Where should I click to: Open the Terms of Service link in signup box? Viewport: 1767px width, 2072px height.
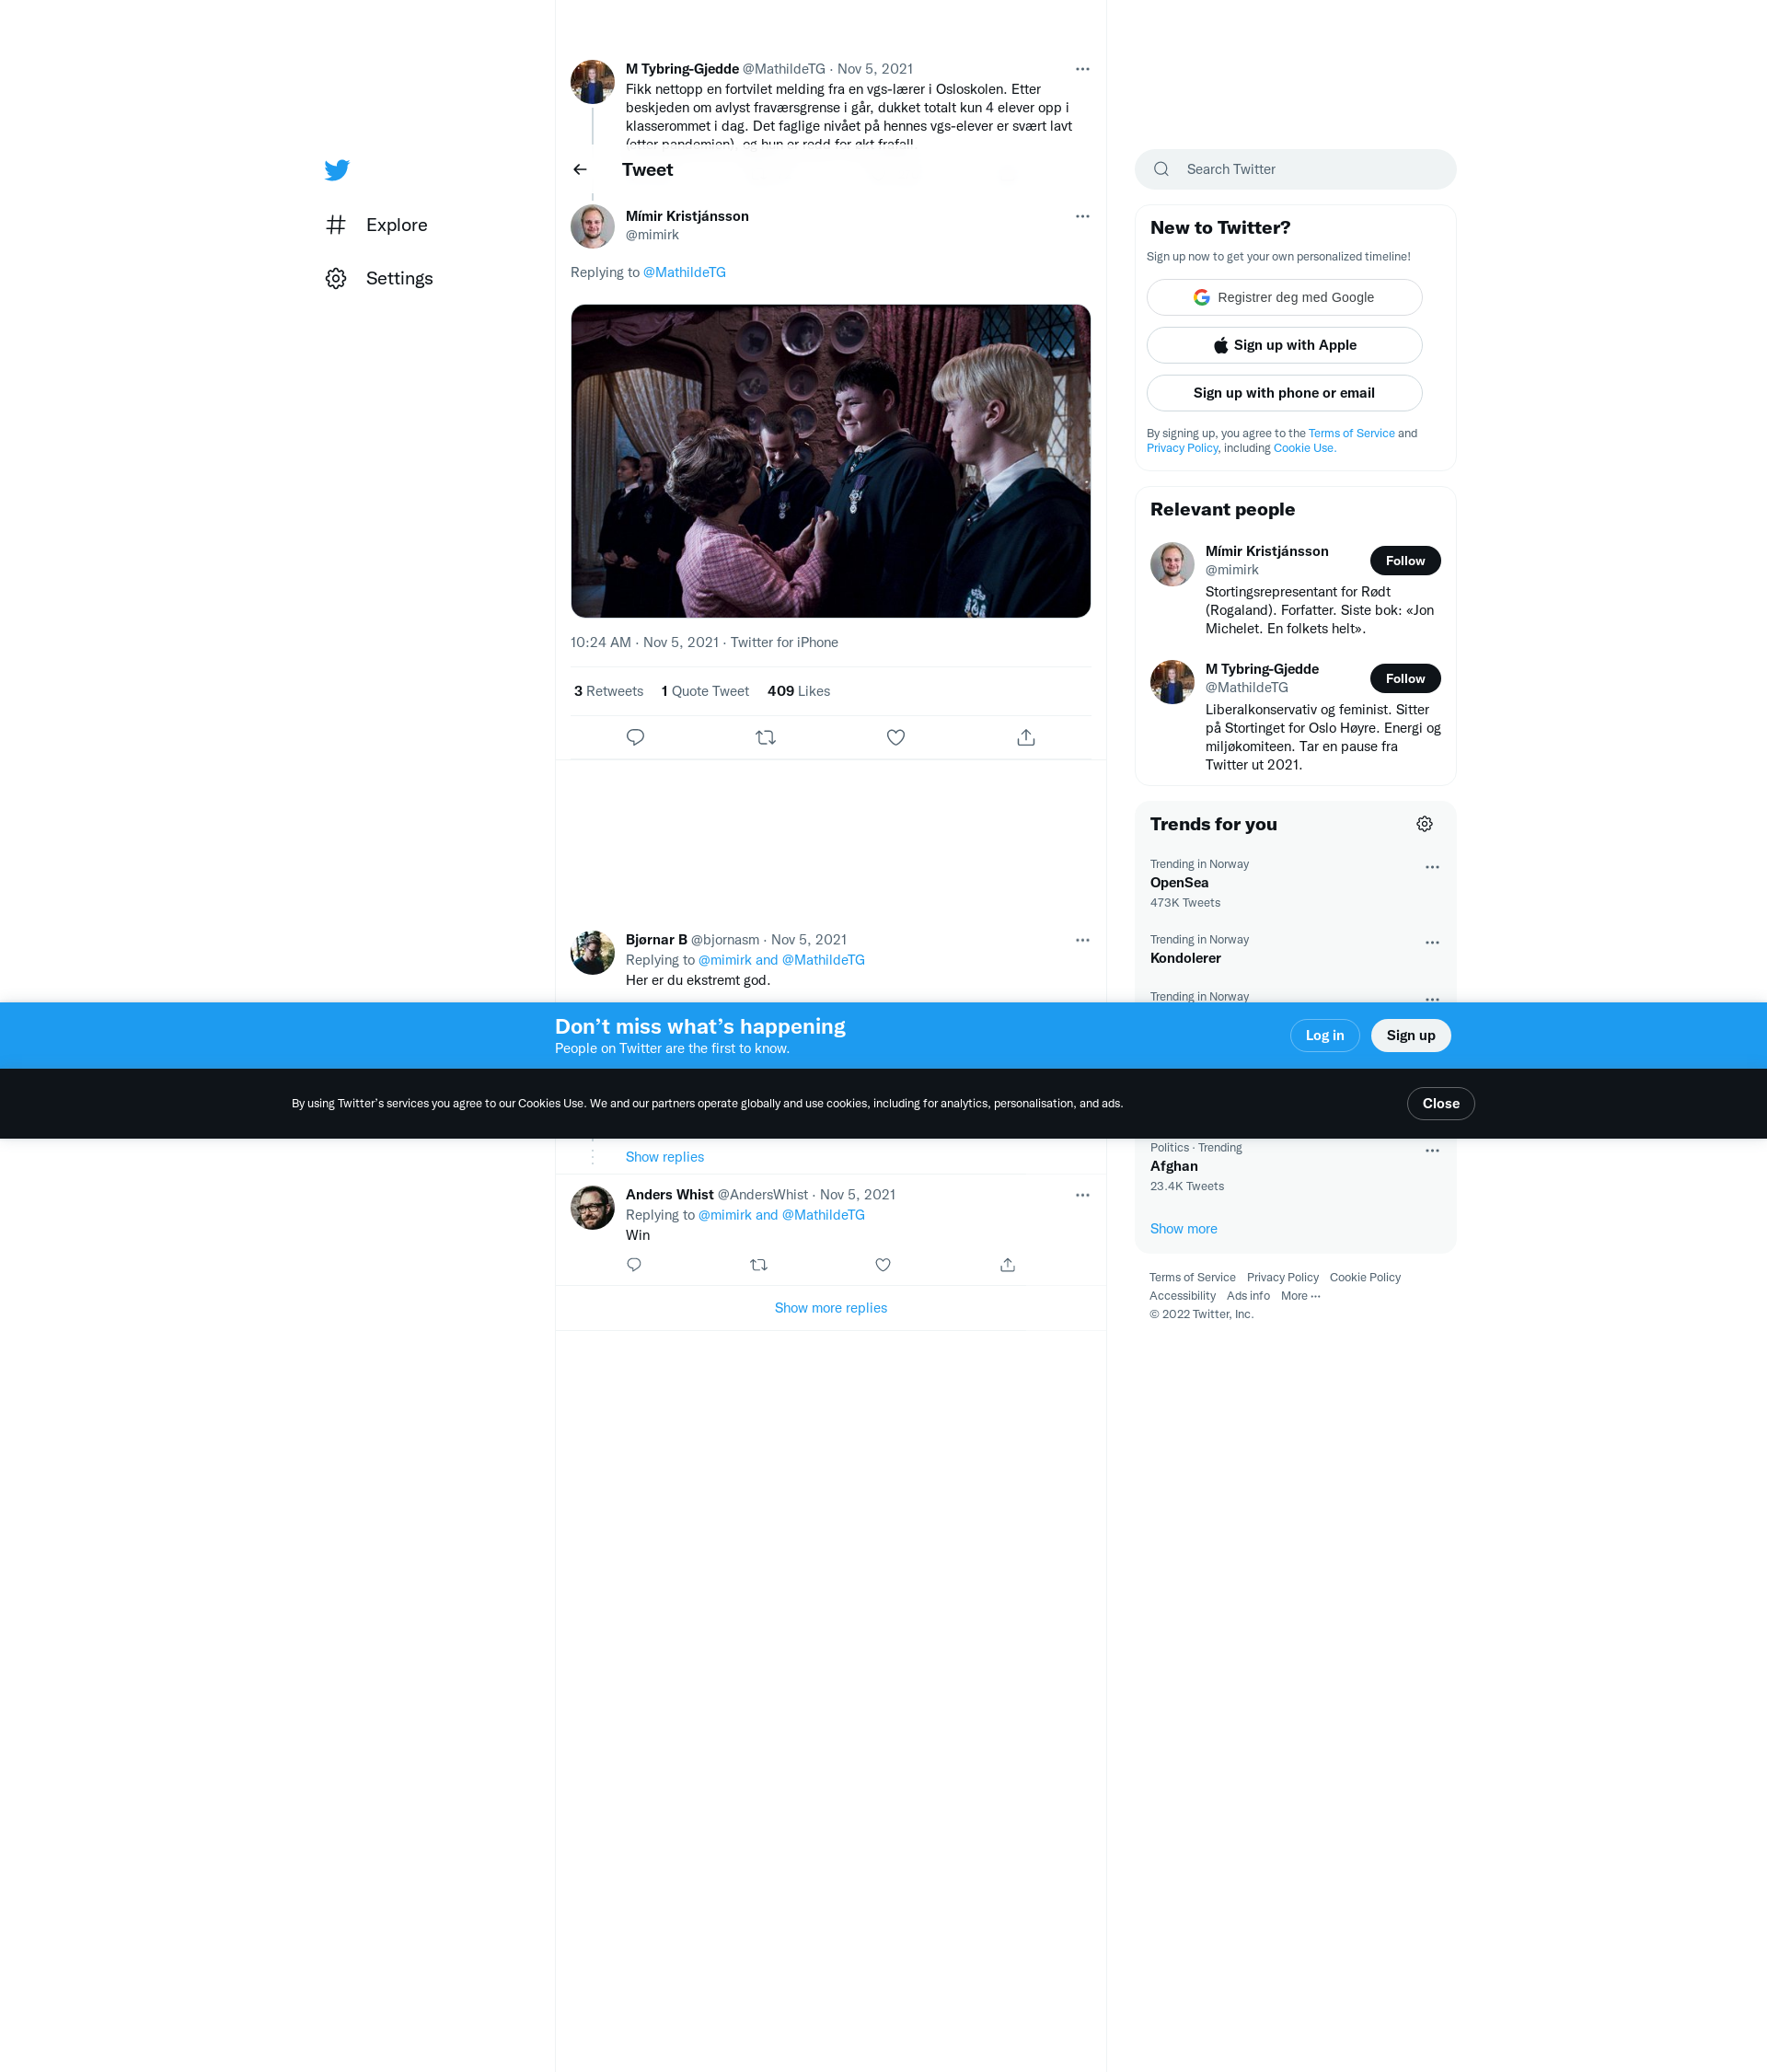1351,433
